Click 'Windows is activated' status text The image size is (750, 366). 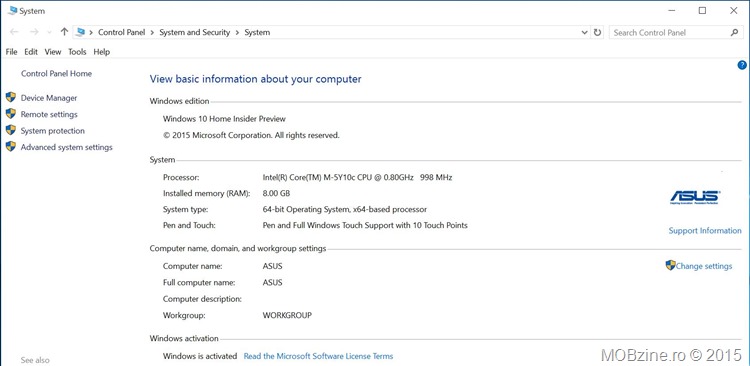pos(200,356)
